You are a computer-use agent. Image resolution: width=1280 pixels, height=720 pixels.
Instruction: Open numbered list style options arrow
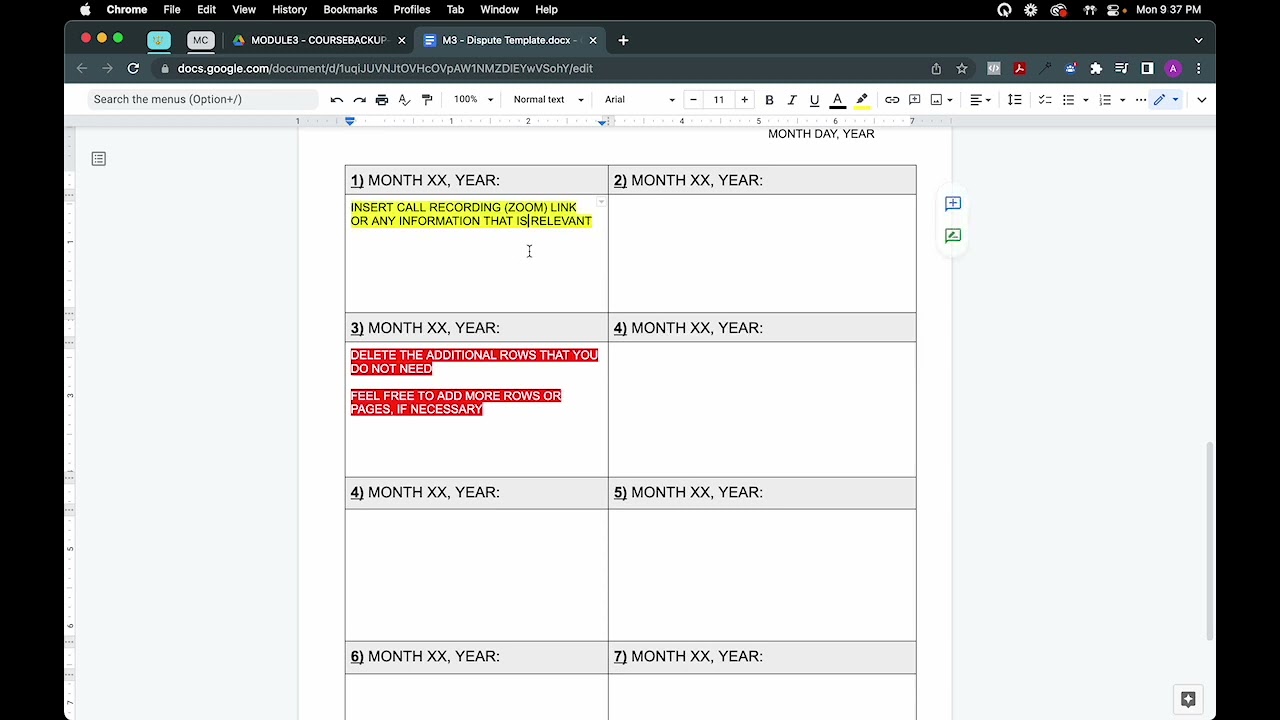coord(1122,99)
